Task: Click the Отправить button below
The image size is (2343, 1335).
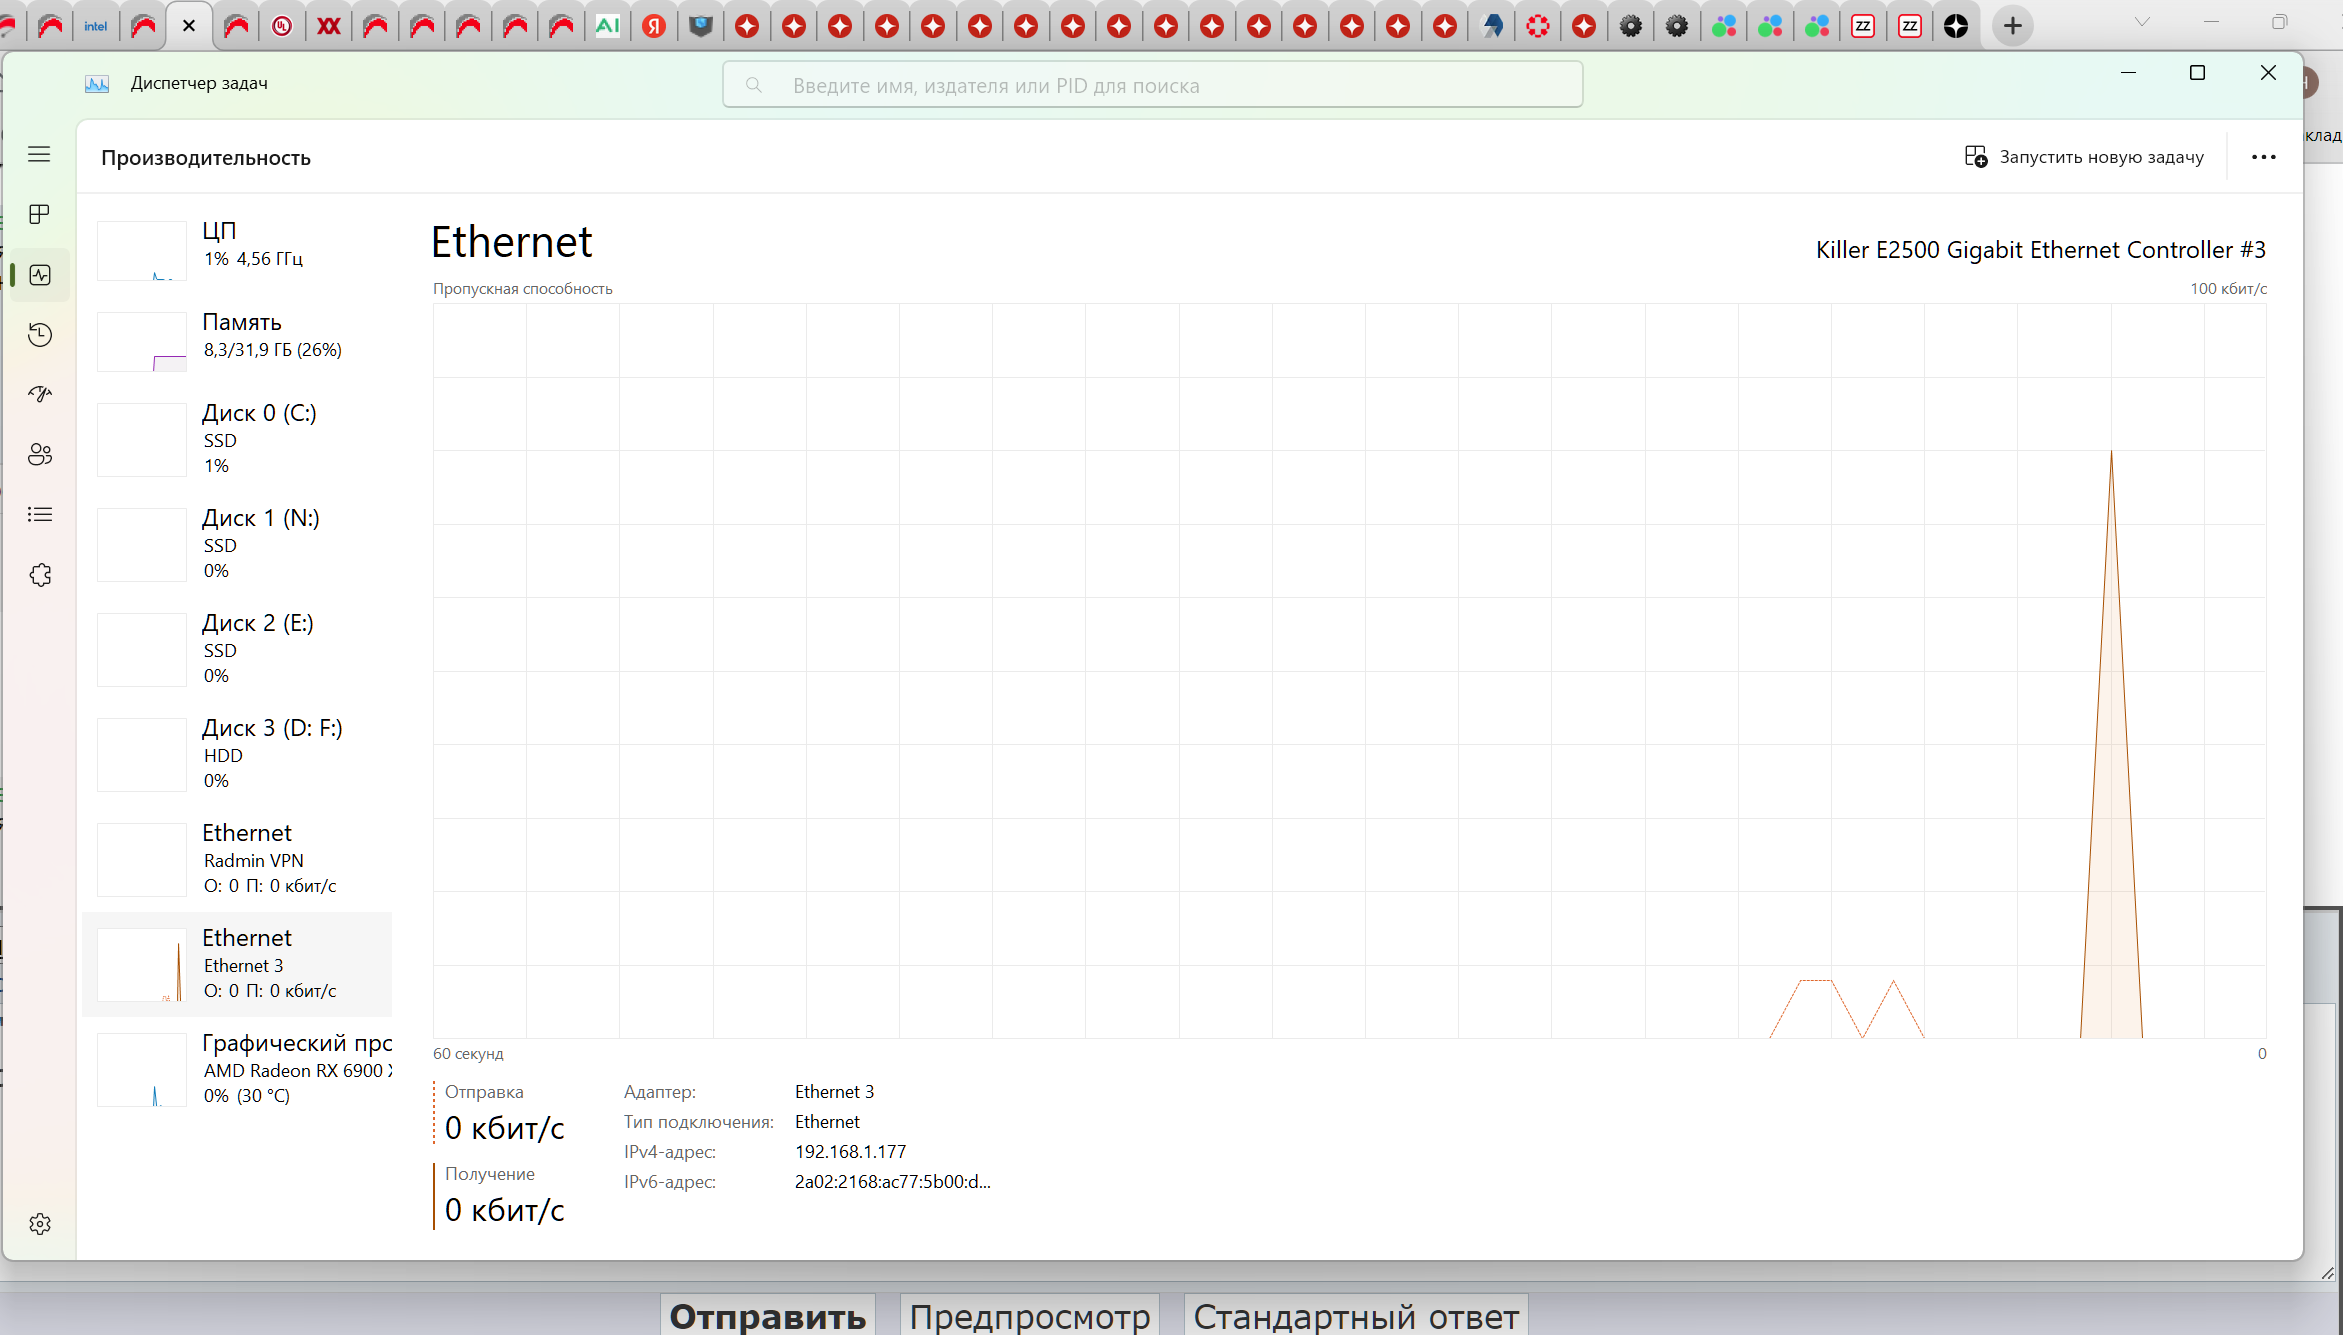Action: [767, 1315]
